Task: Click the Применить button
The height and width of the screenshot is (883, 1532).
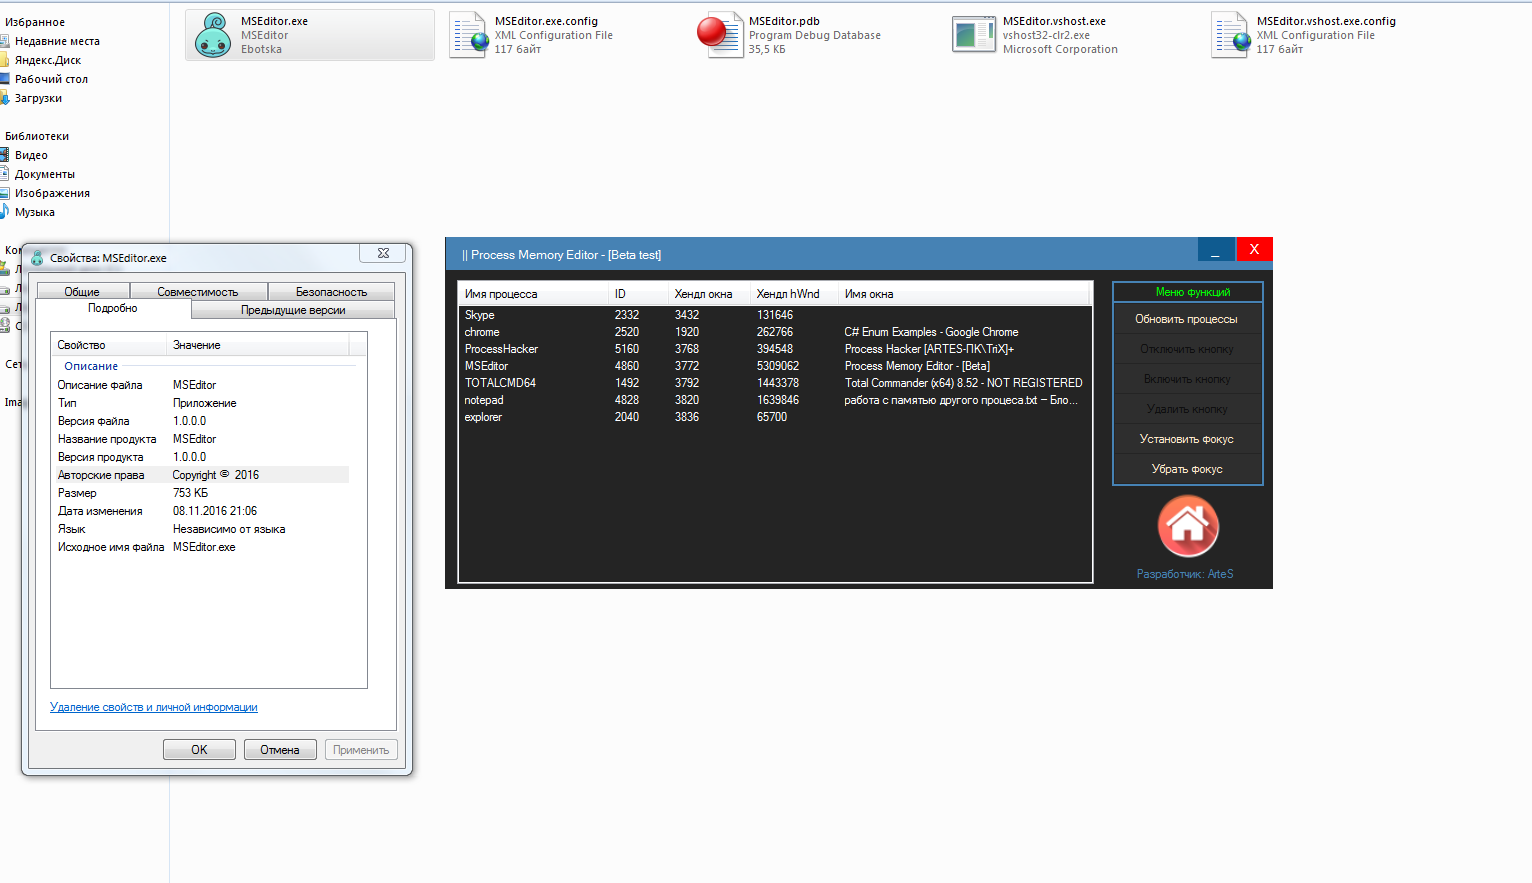Action: tap(361, 750)
